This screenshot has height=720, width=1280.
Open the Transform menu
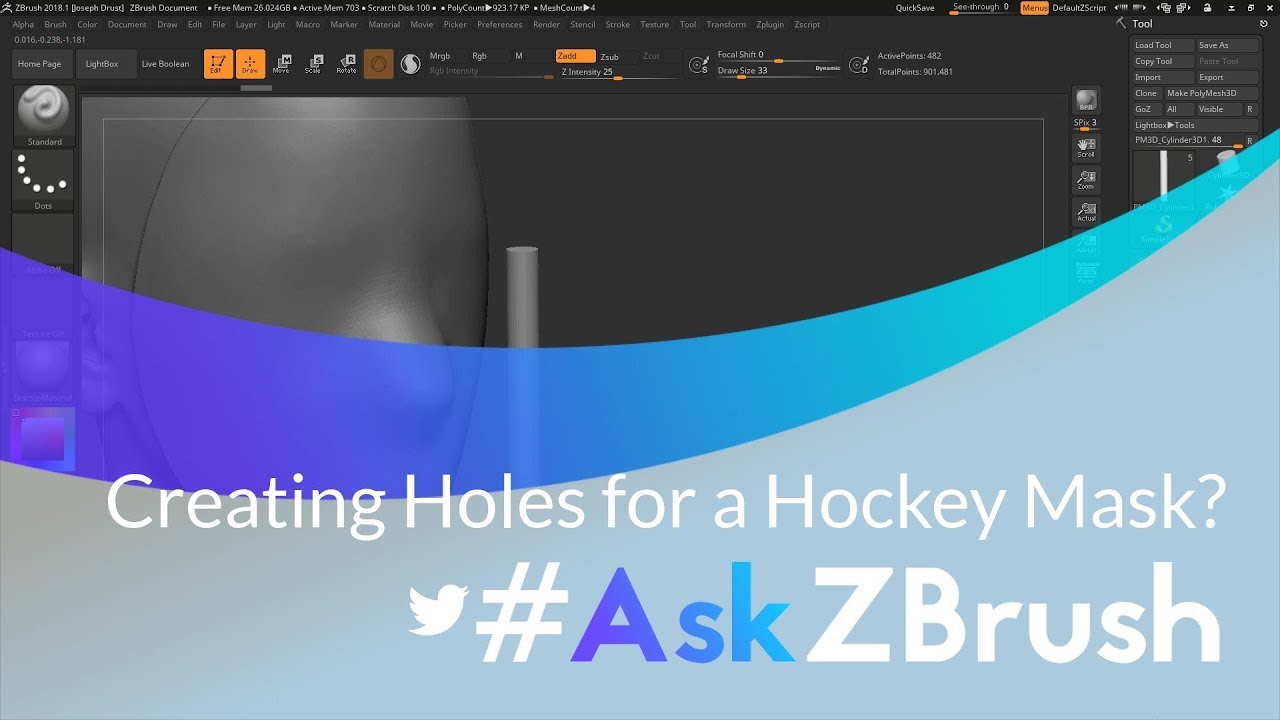726,24
